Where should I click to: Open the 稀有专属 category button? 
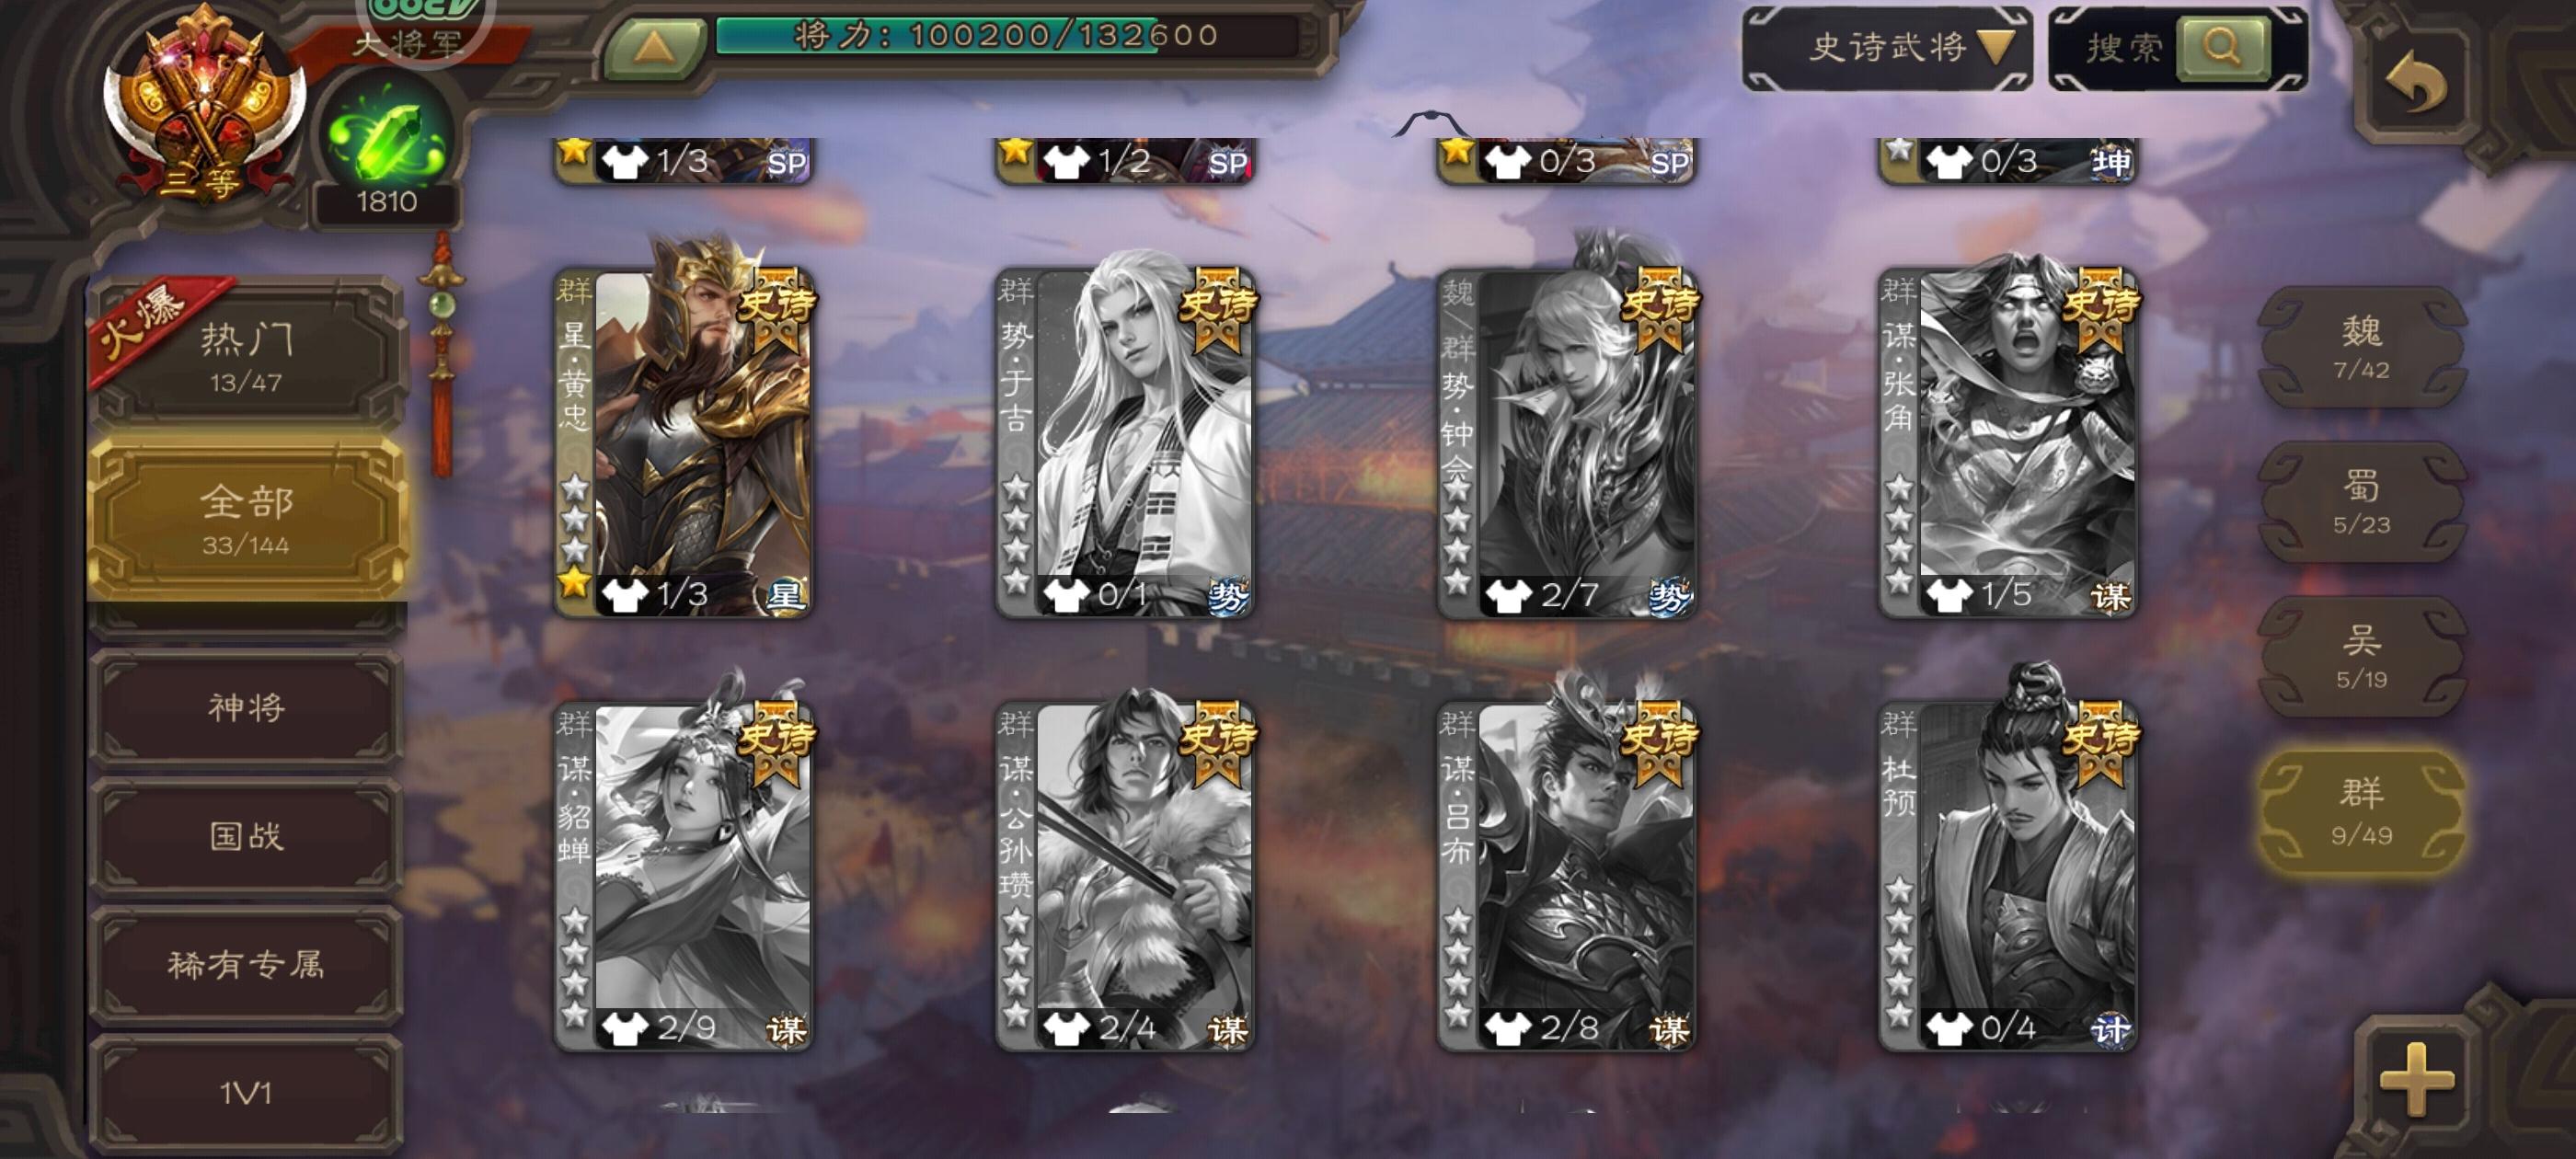point(246,964)
